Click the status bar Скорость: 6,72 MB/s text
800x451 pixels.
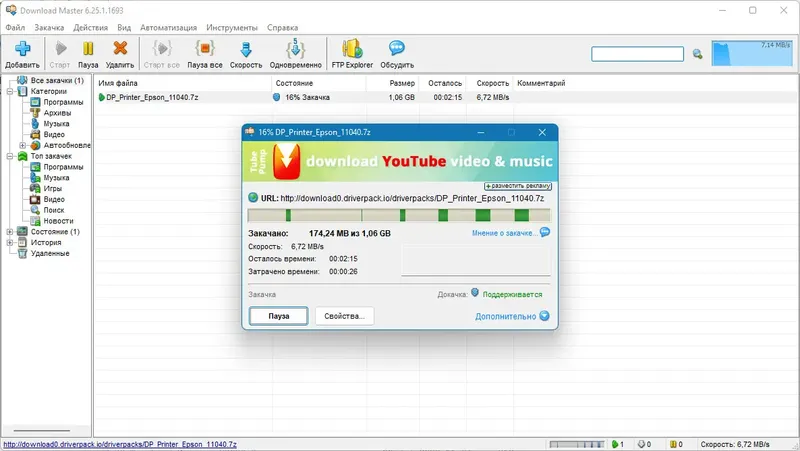[735, 444]
